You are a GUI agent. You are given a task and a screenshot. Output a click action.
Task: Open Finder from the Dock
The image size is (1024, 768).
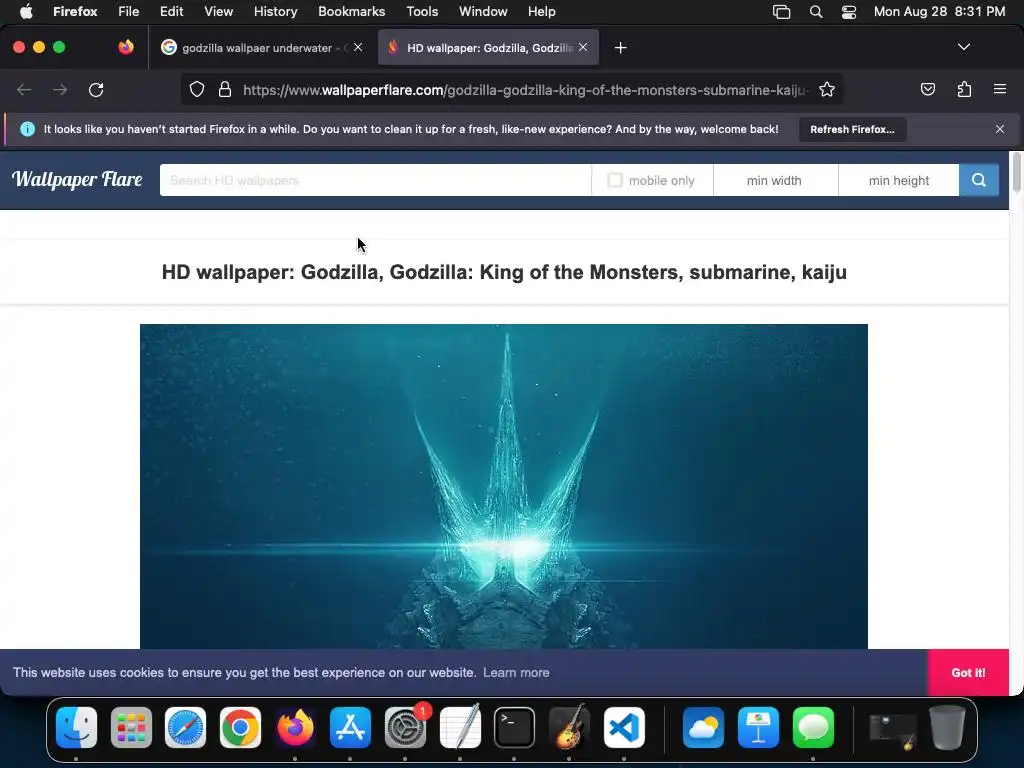[x=76, y=728]
